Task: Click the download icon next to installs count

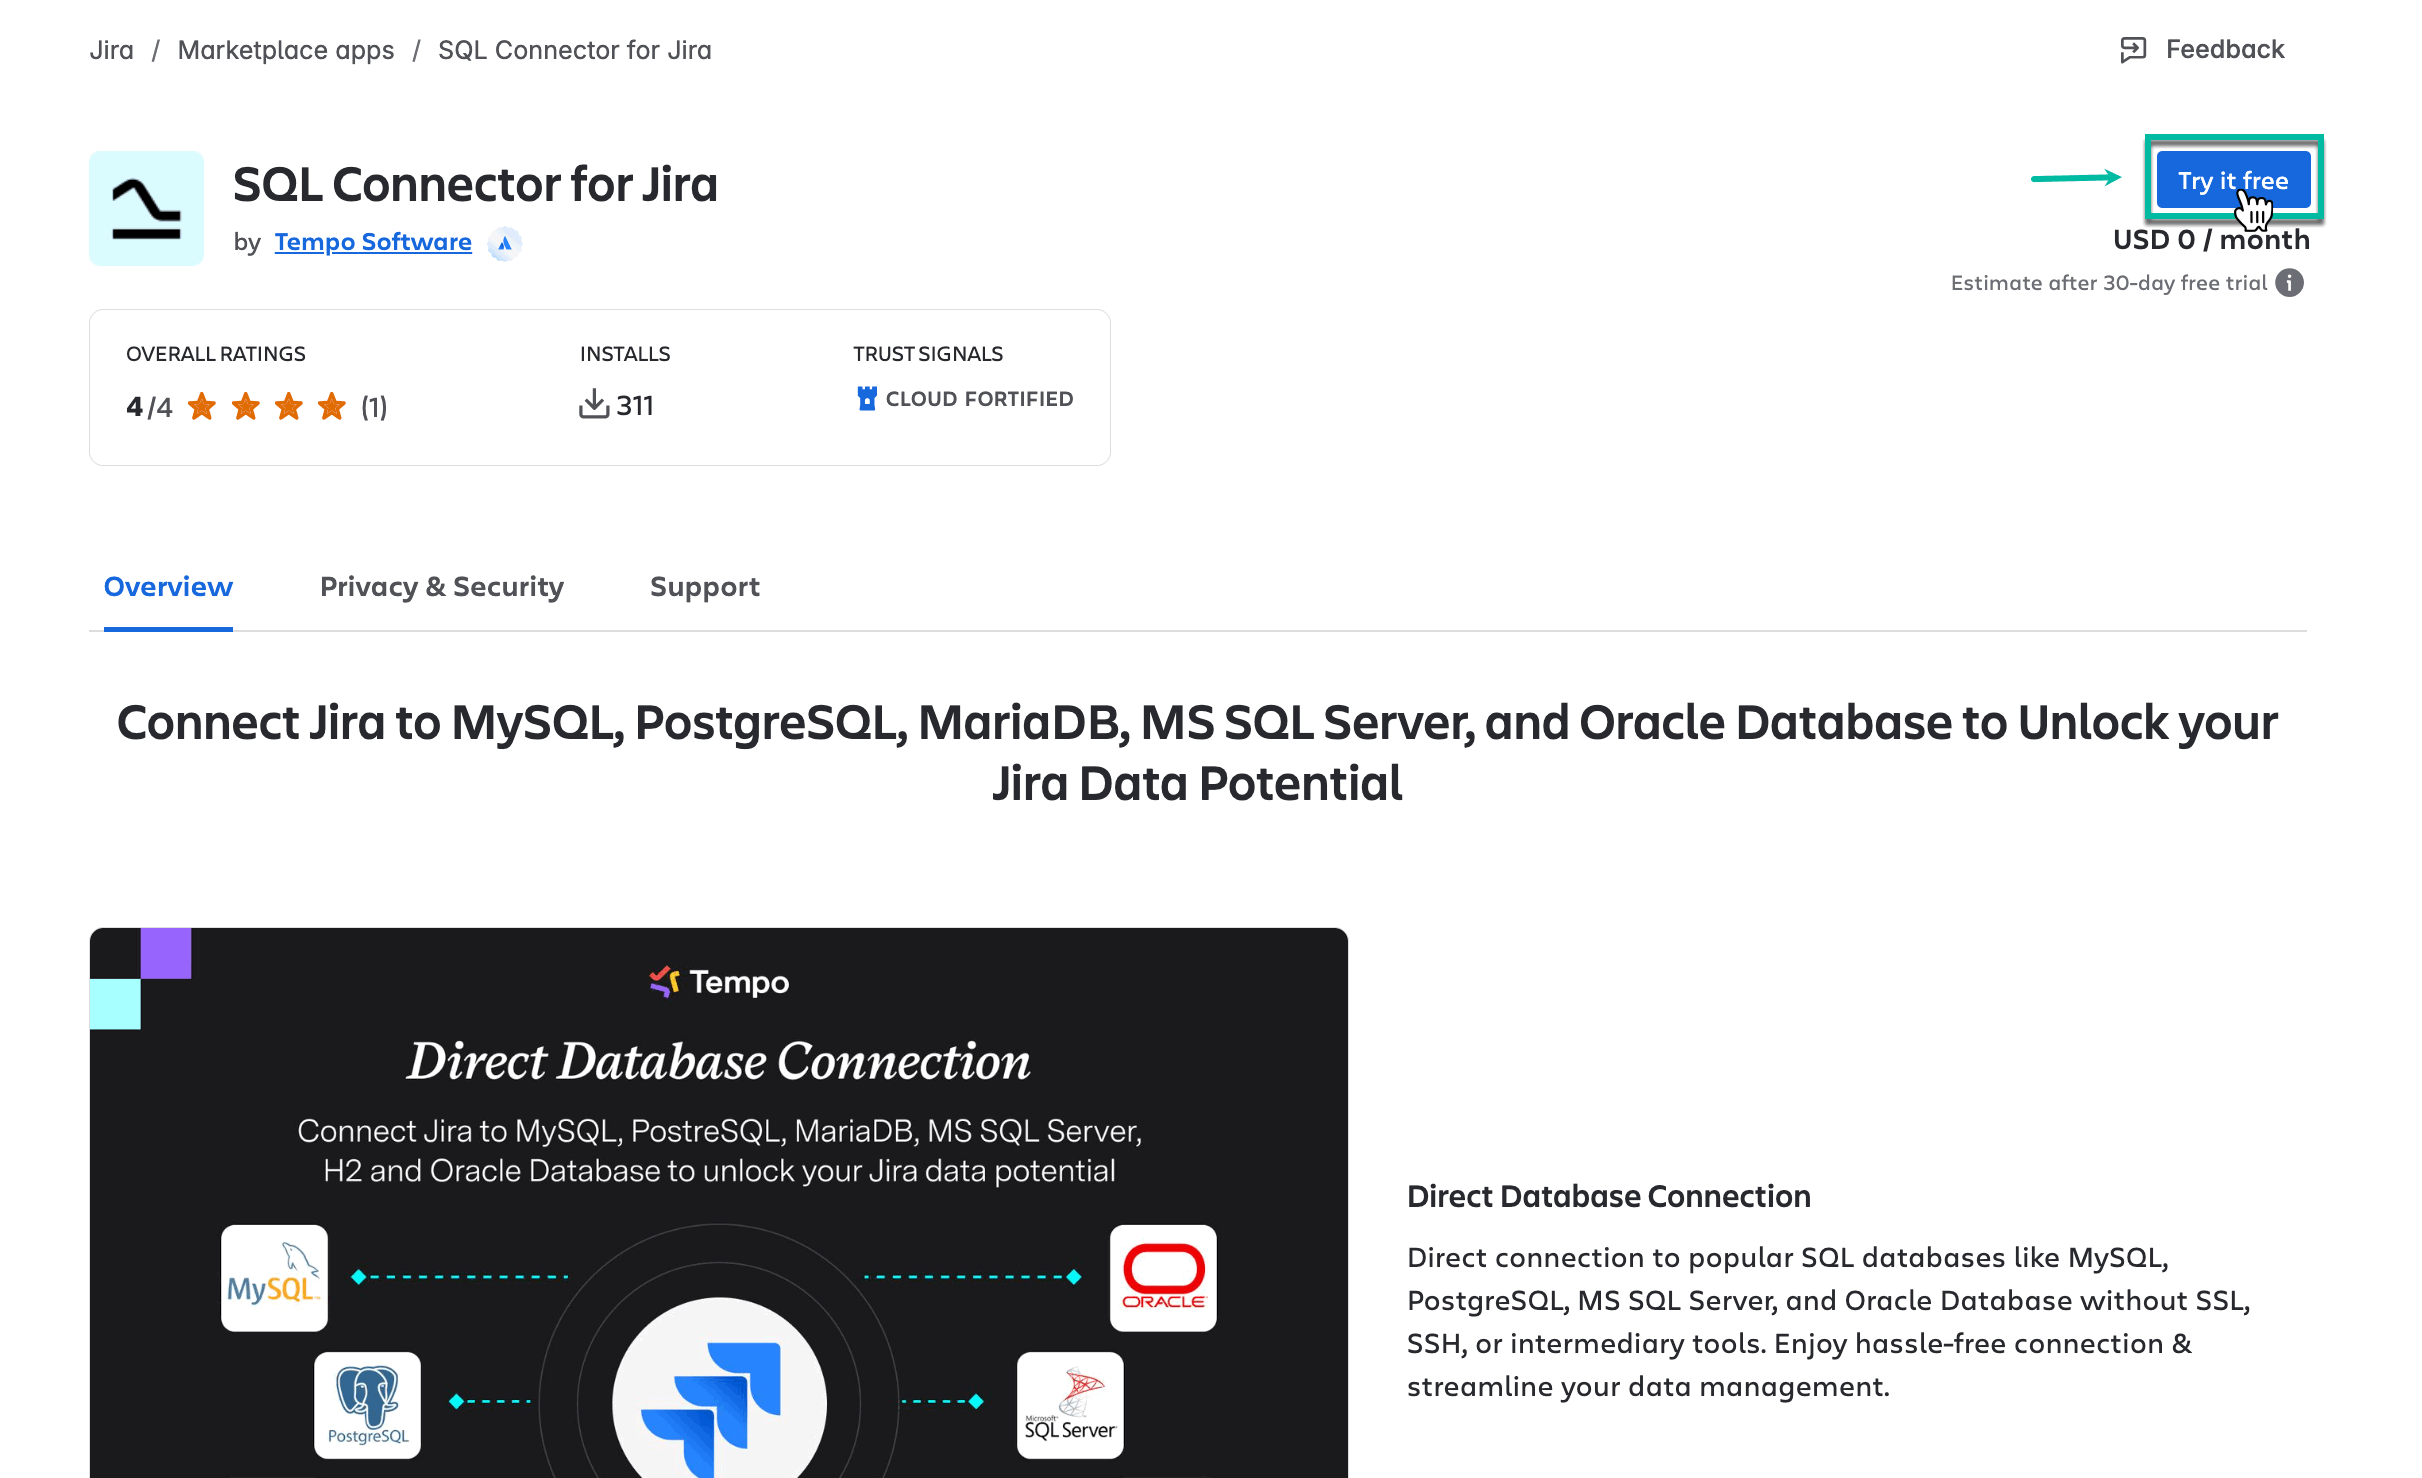Action: tap(595, 404)
